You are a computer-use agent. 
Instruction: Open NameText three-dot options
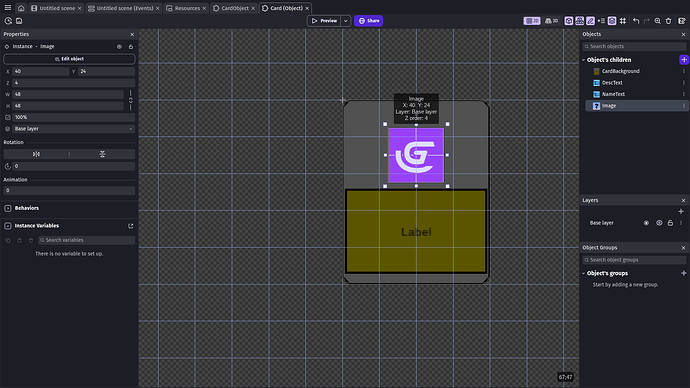click(683, 94)
